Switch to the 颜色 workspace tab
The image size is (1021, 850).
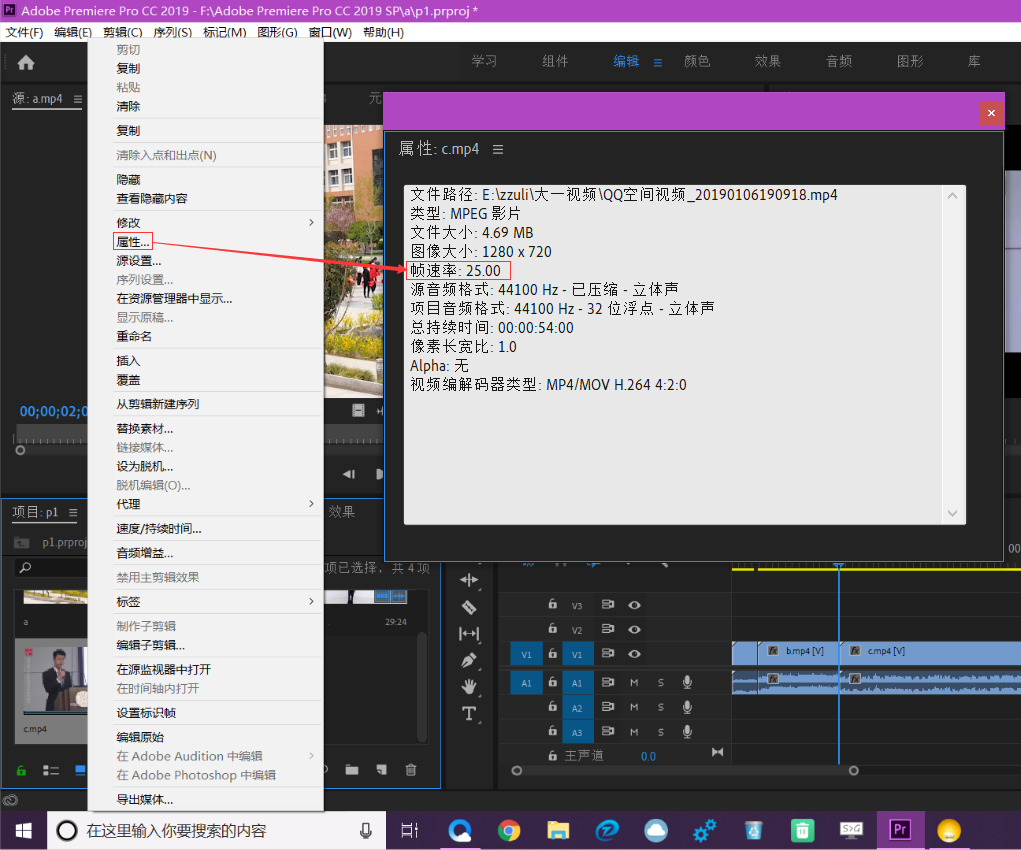[x=697, y=61]
